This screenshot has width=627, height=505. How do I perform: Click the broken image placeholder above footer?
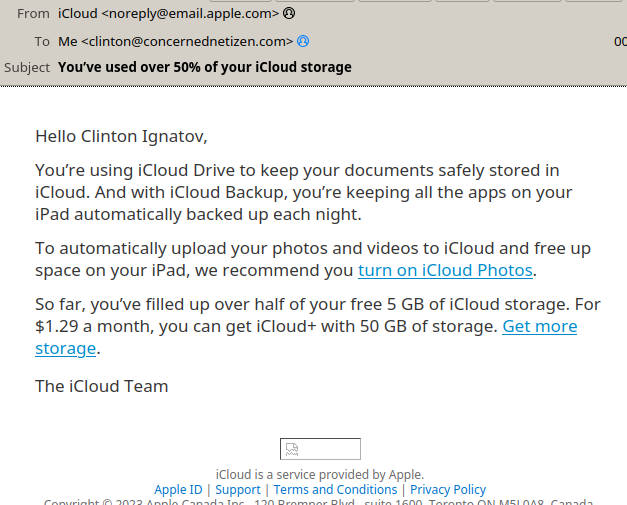[x=320, y=449]
